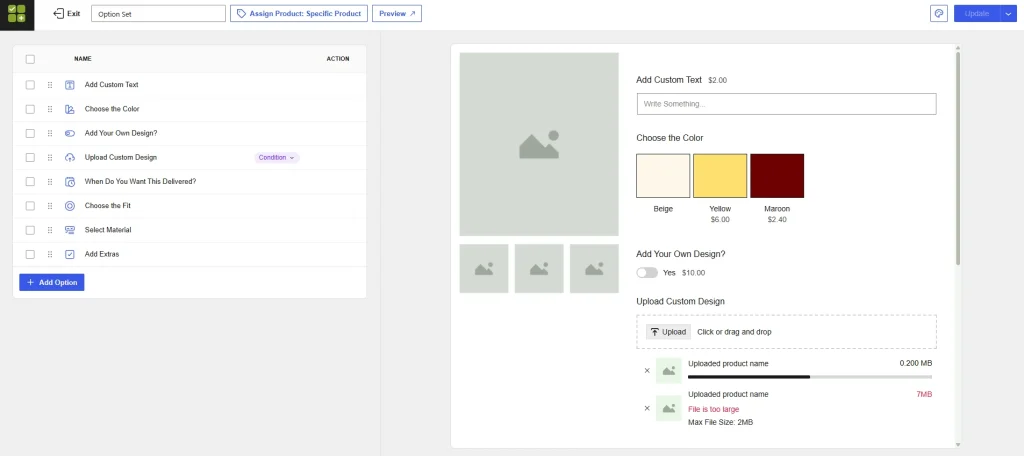Check the Upload Custom Design row checkbox

[x=30, y=157]
